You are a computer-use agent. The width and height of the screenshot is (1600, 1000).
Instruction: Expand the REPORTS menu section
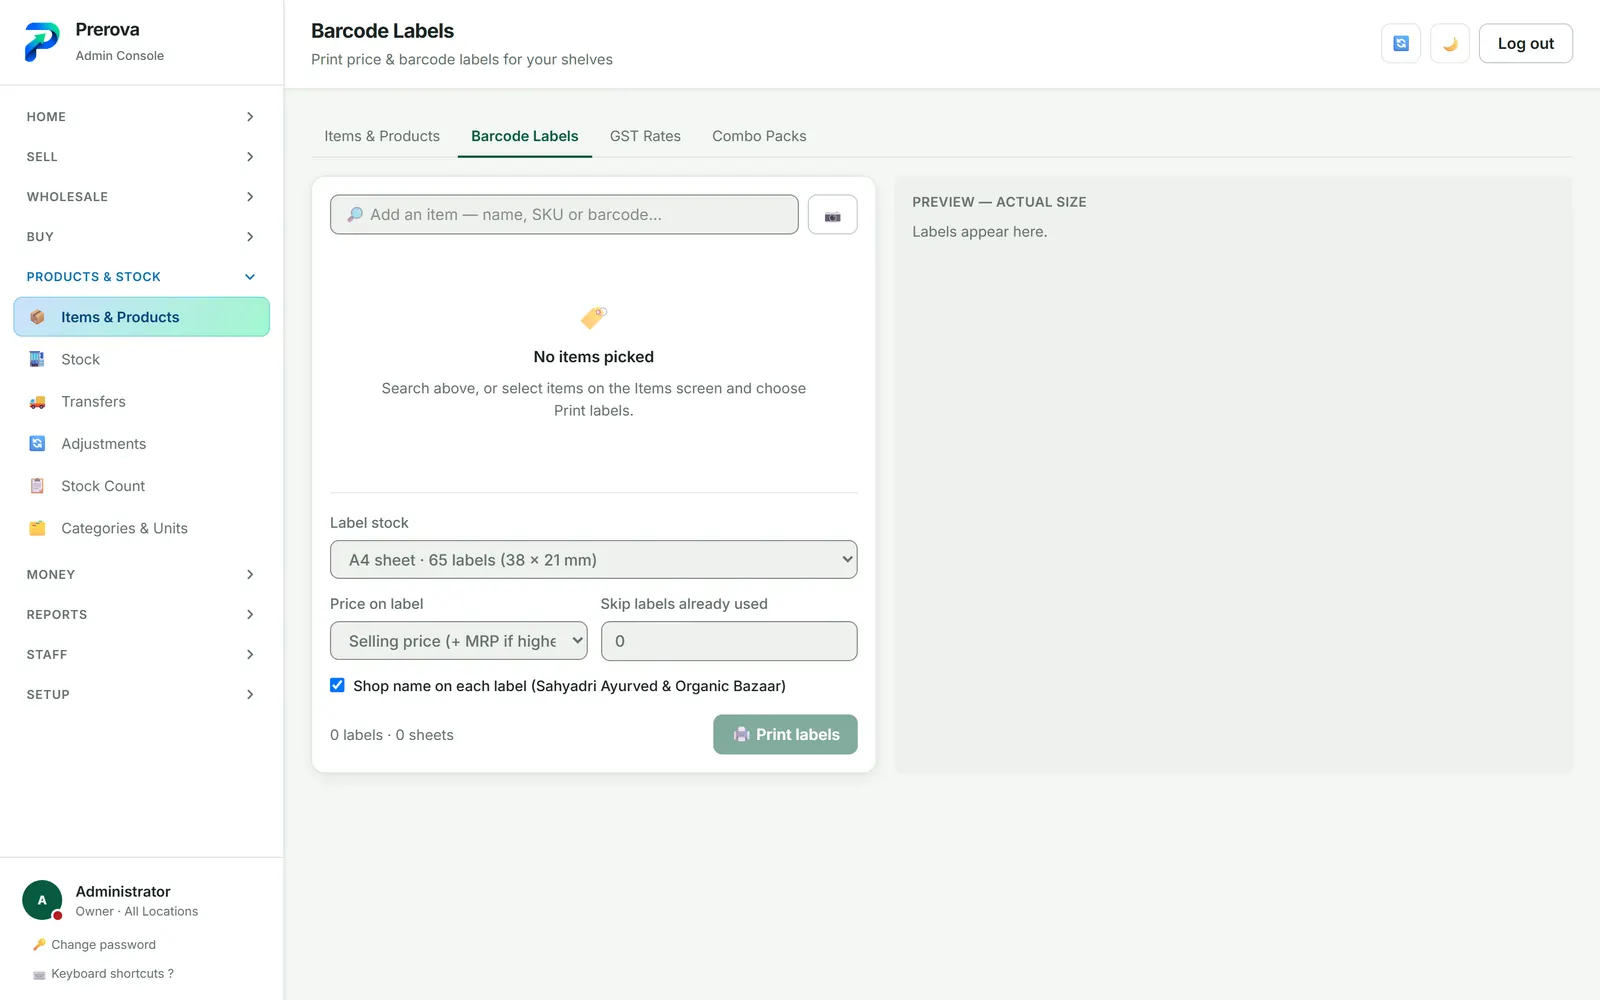pos(141,615)
